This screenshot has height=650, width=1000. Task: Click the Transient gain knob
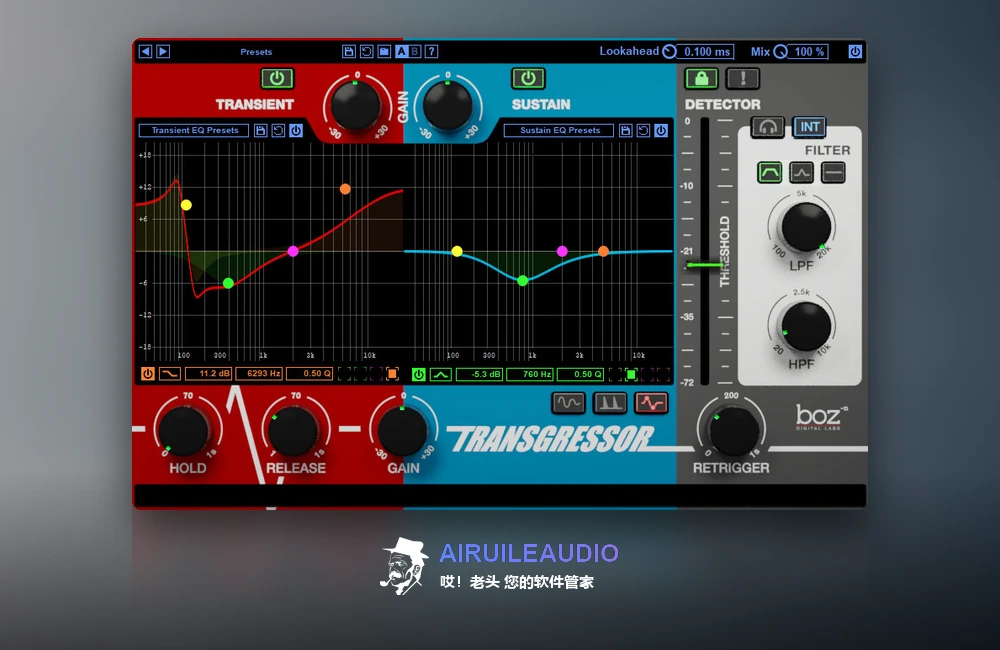coord(356,106)
